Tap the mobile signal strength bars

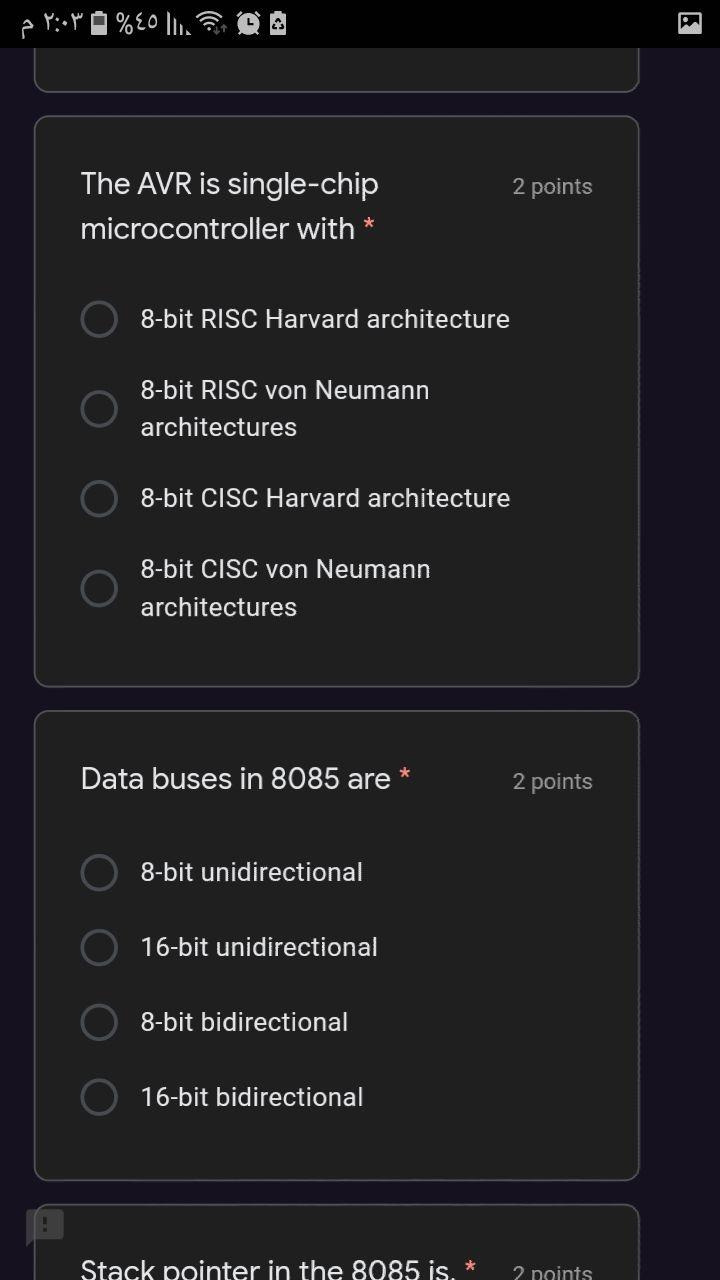tap(176, 23)
